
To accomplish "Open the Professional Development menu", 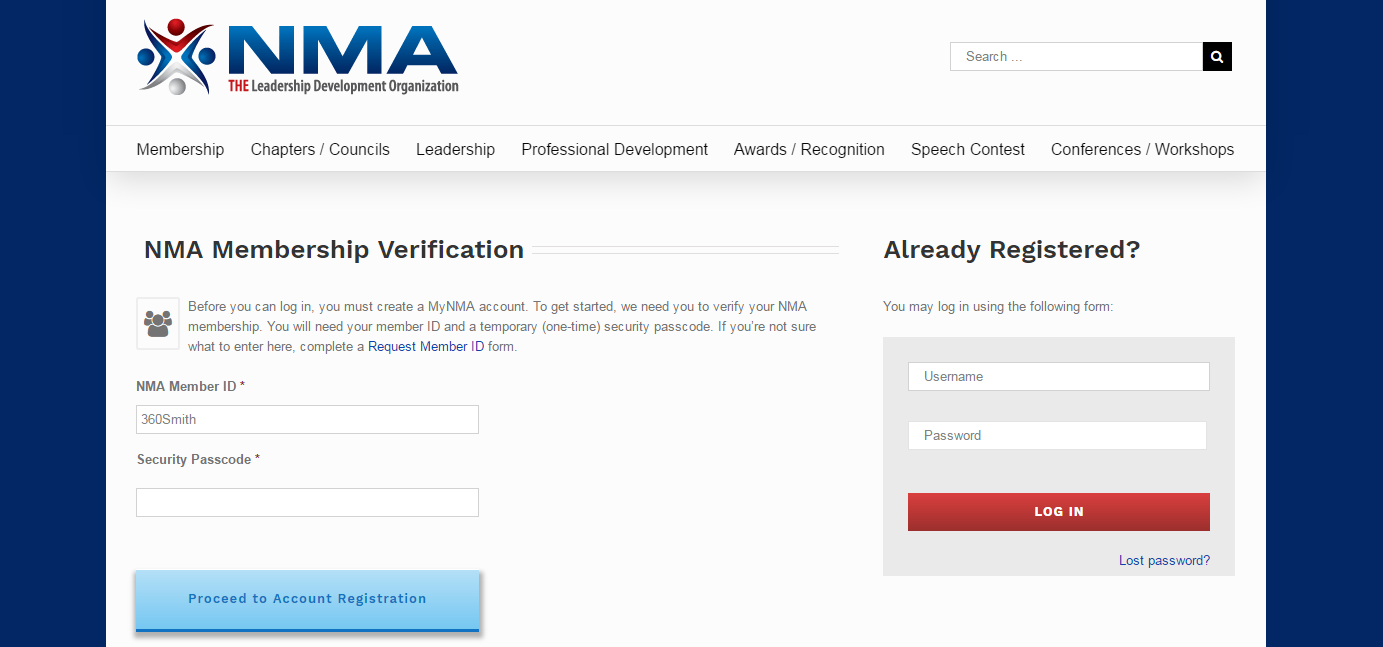I will [614, 149].
